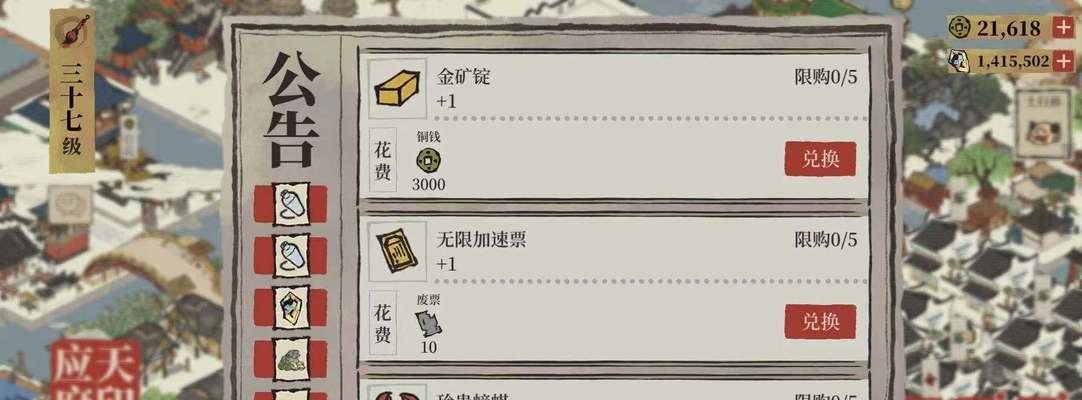
Task: Select the second shaker bottle tab in sidebar
Action: click(x=291, y=256)
